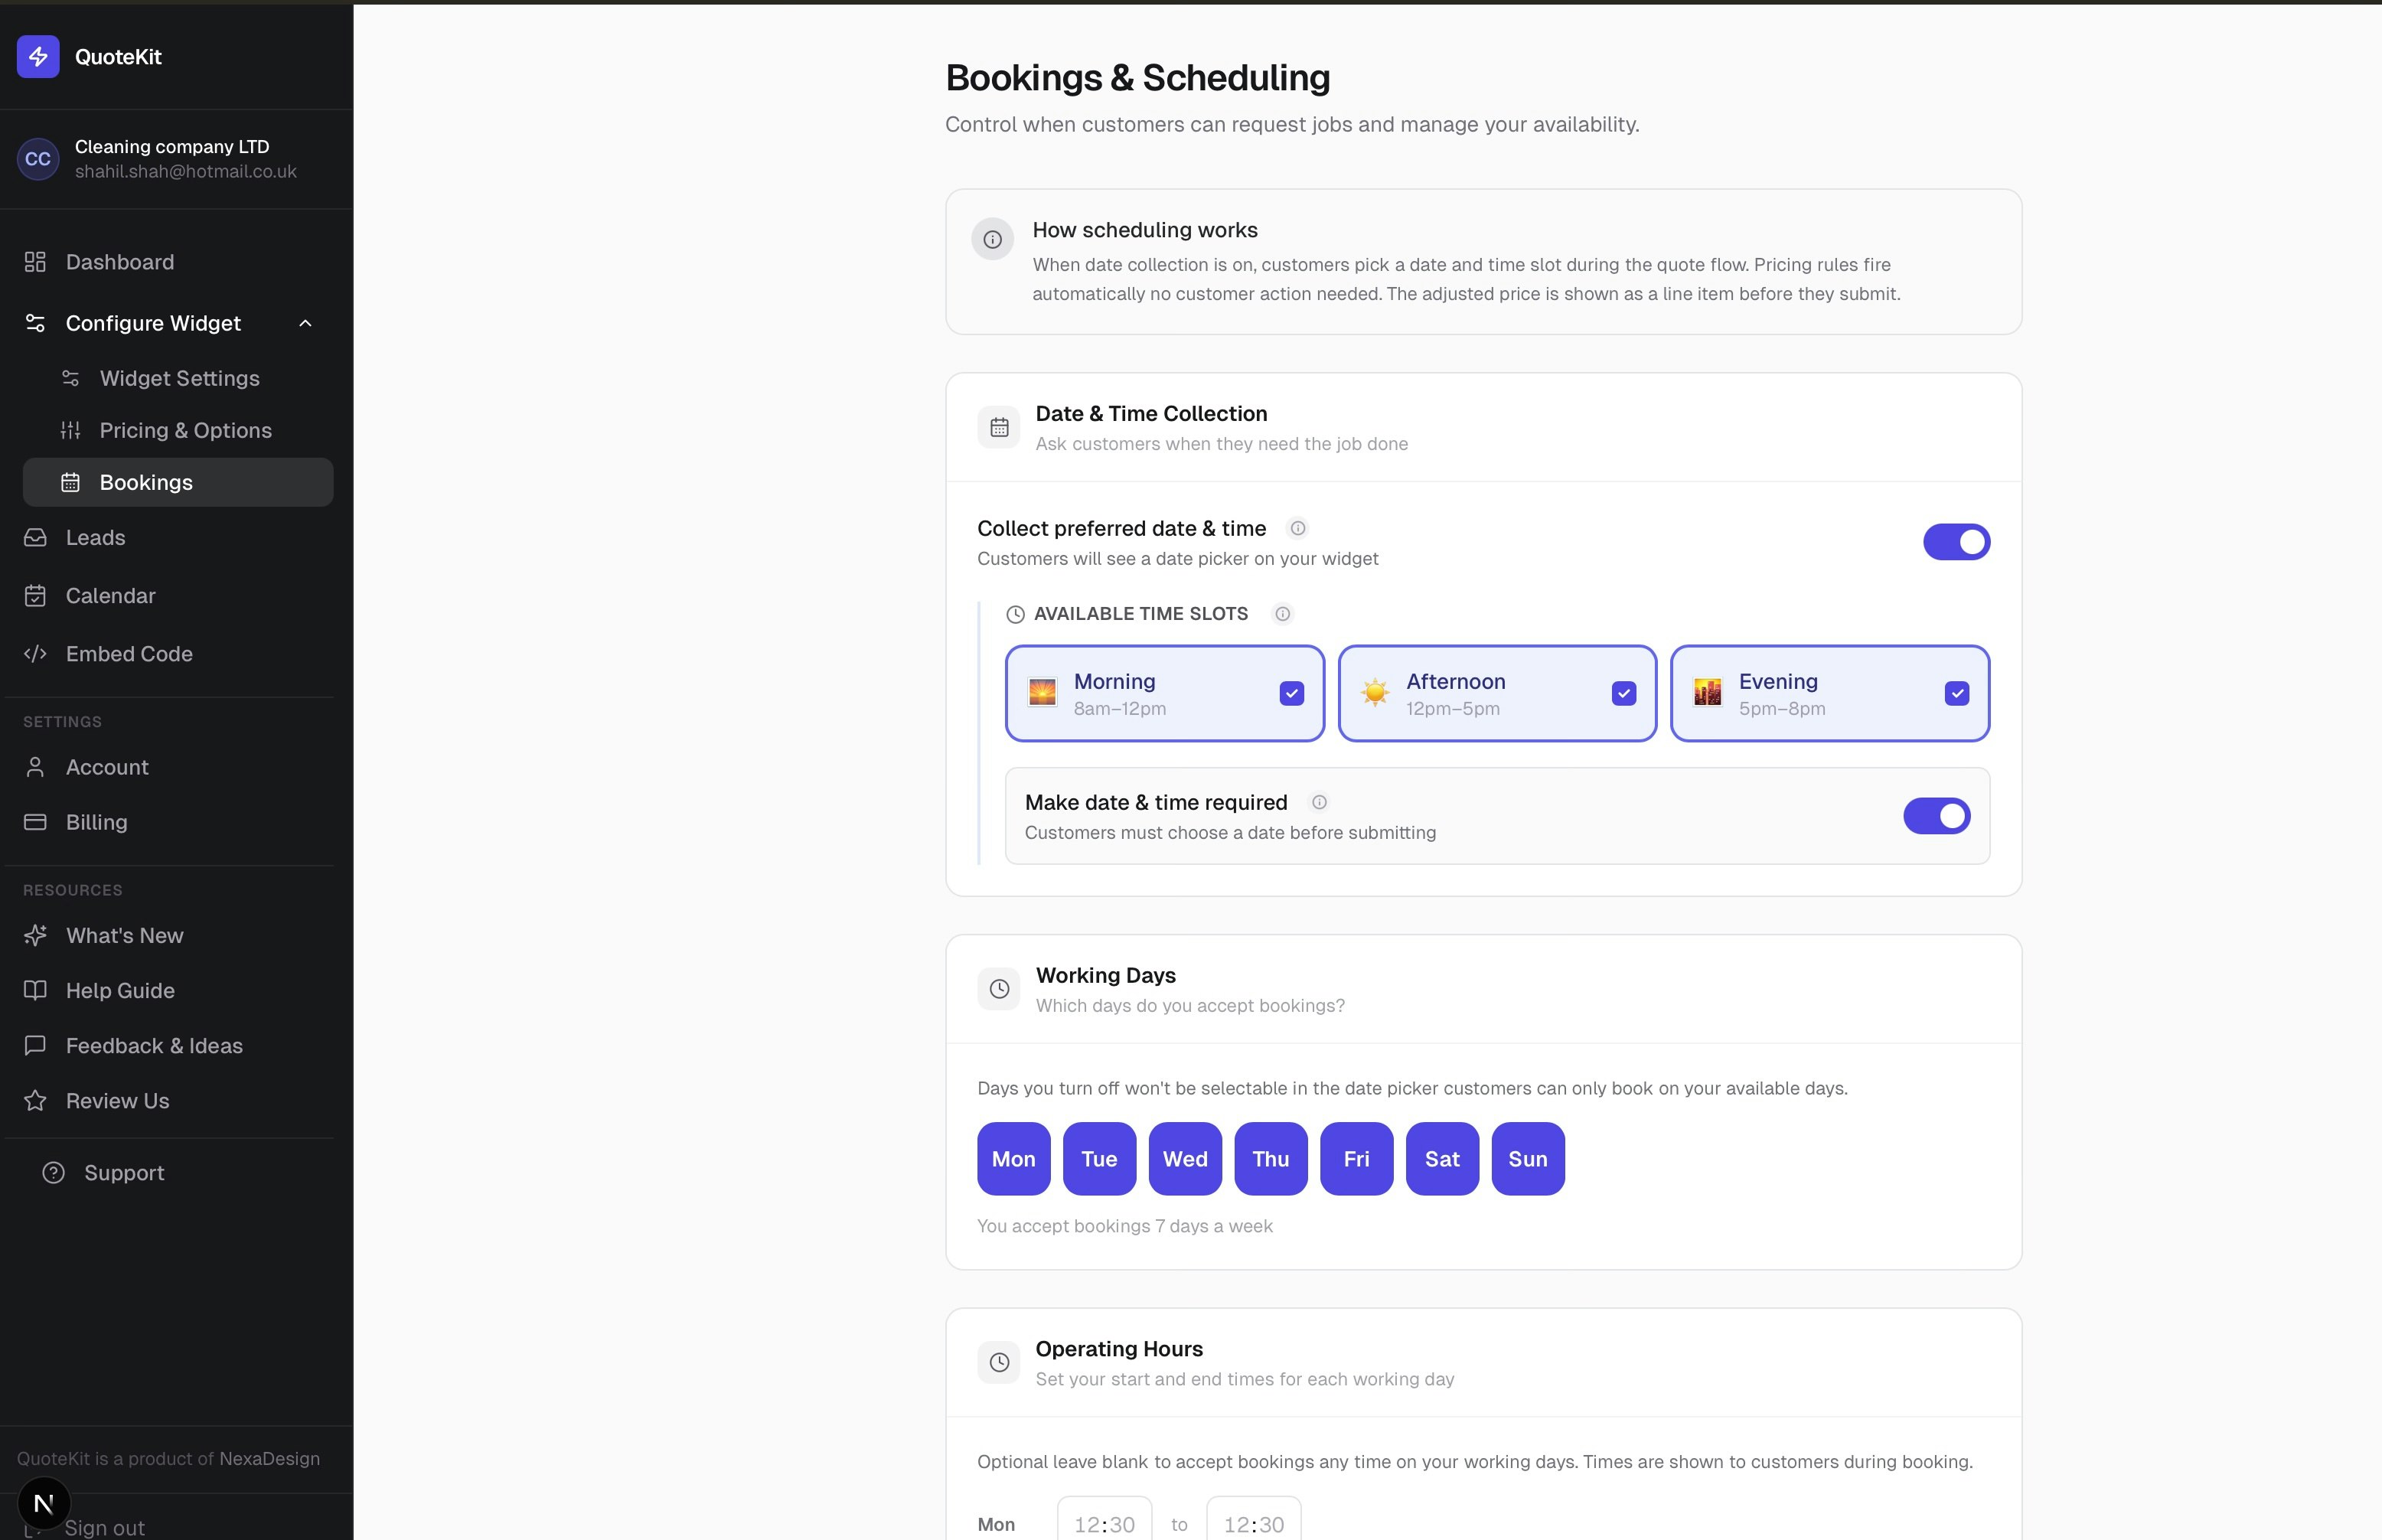The width and height of the screenshot is (2382, 1540).
Task: Click the Operating Hours clock icon
Action: [999, 1362]
